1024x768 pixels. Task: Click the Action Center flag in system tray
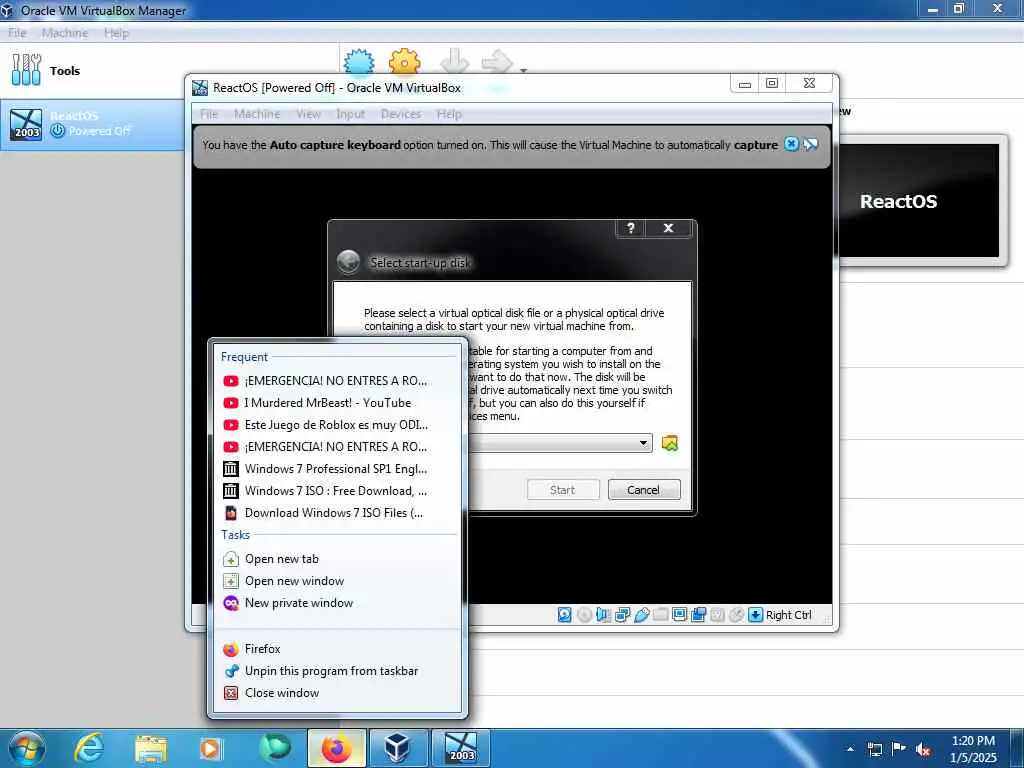coord(899,749)
